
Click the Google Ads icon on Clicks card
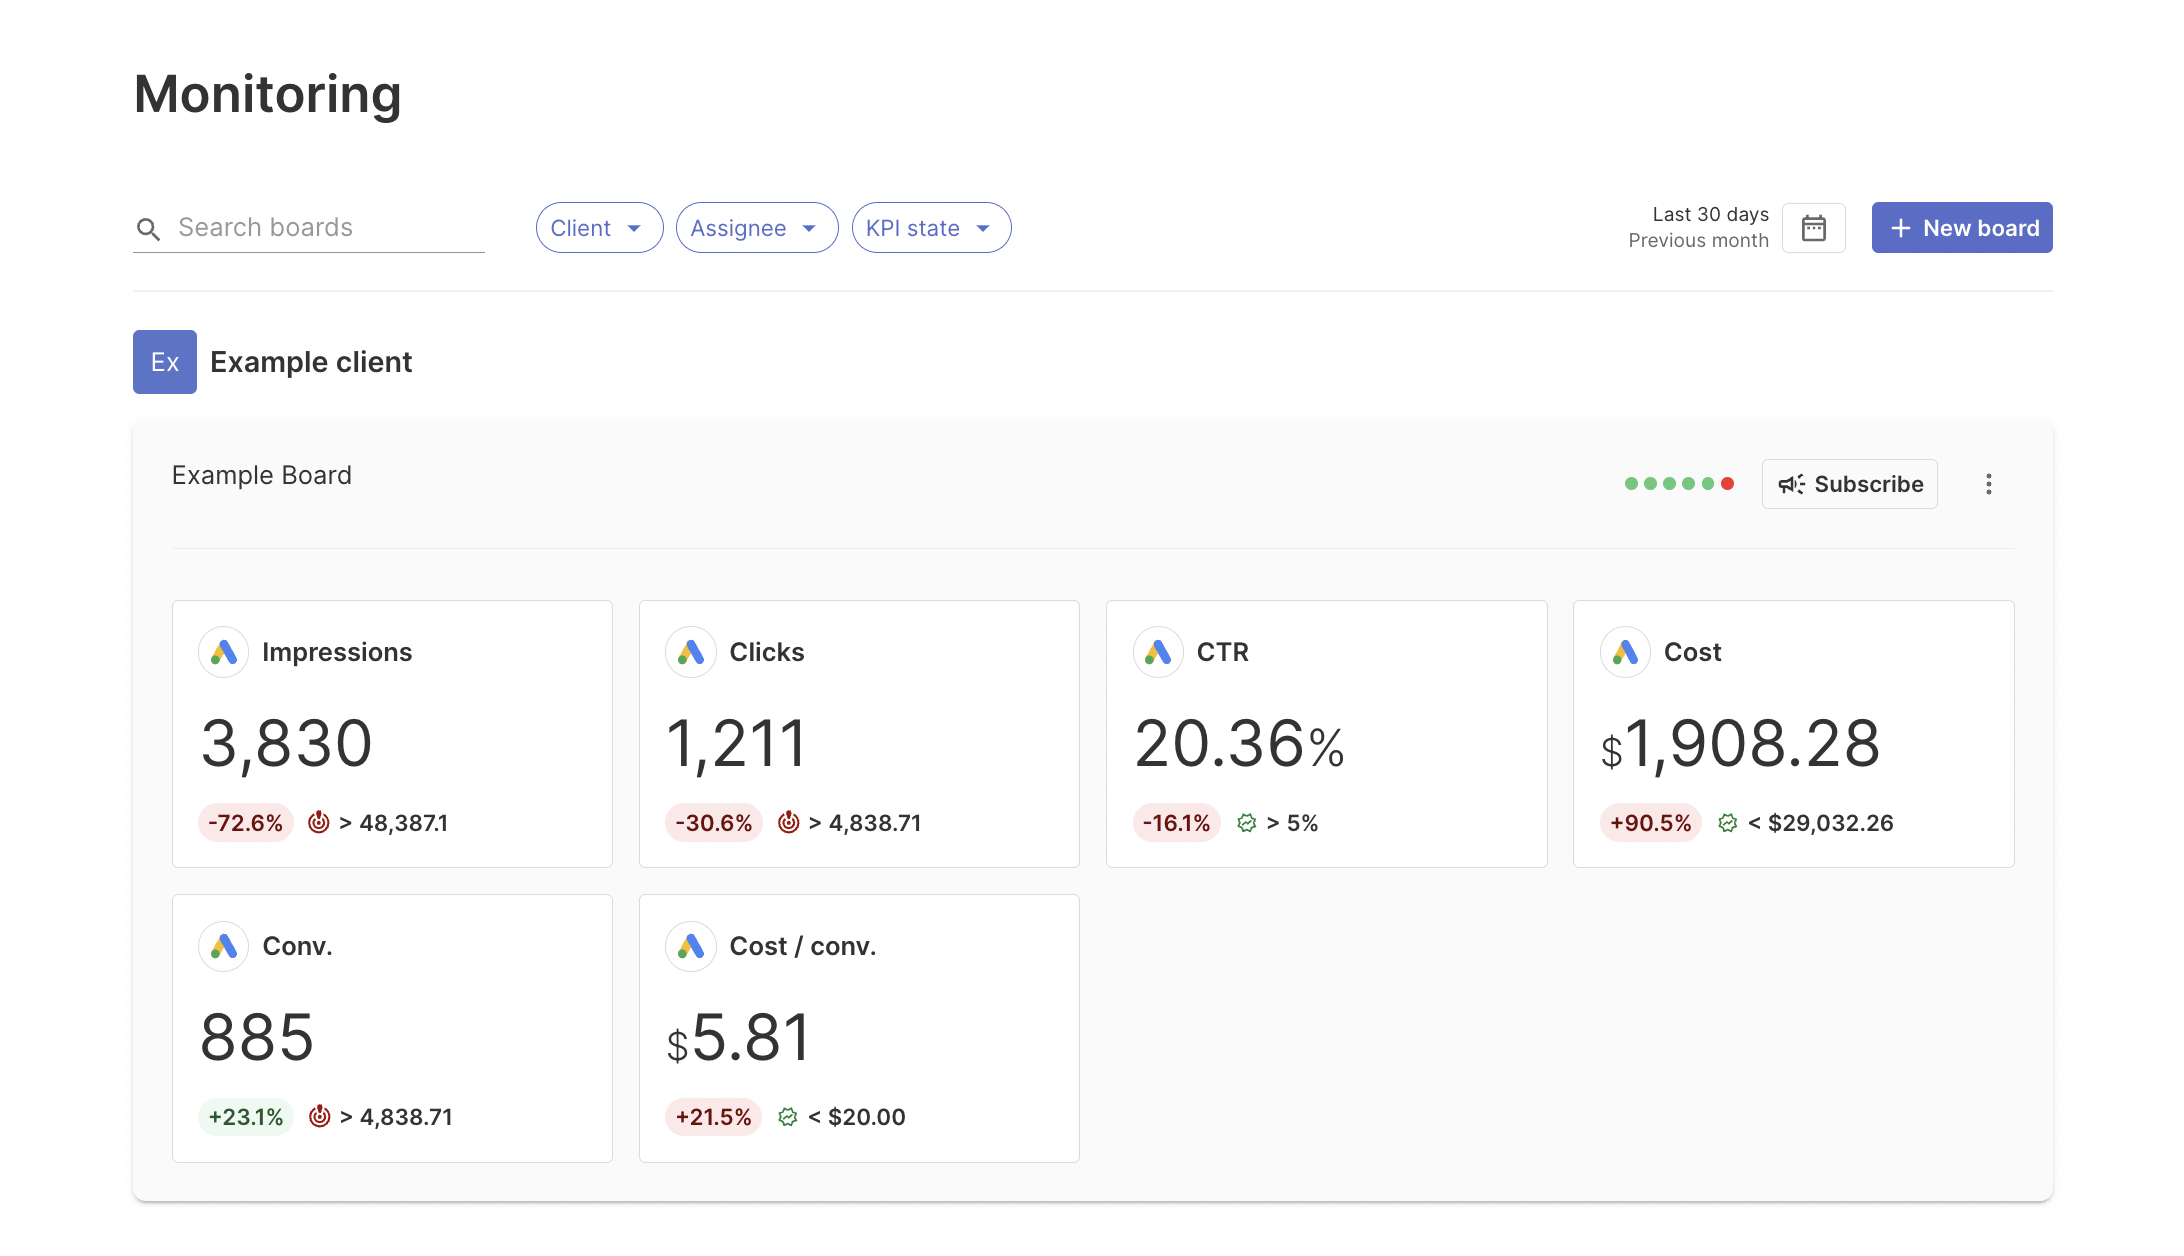coord(691,652)
